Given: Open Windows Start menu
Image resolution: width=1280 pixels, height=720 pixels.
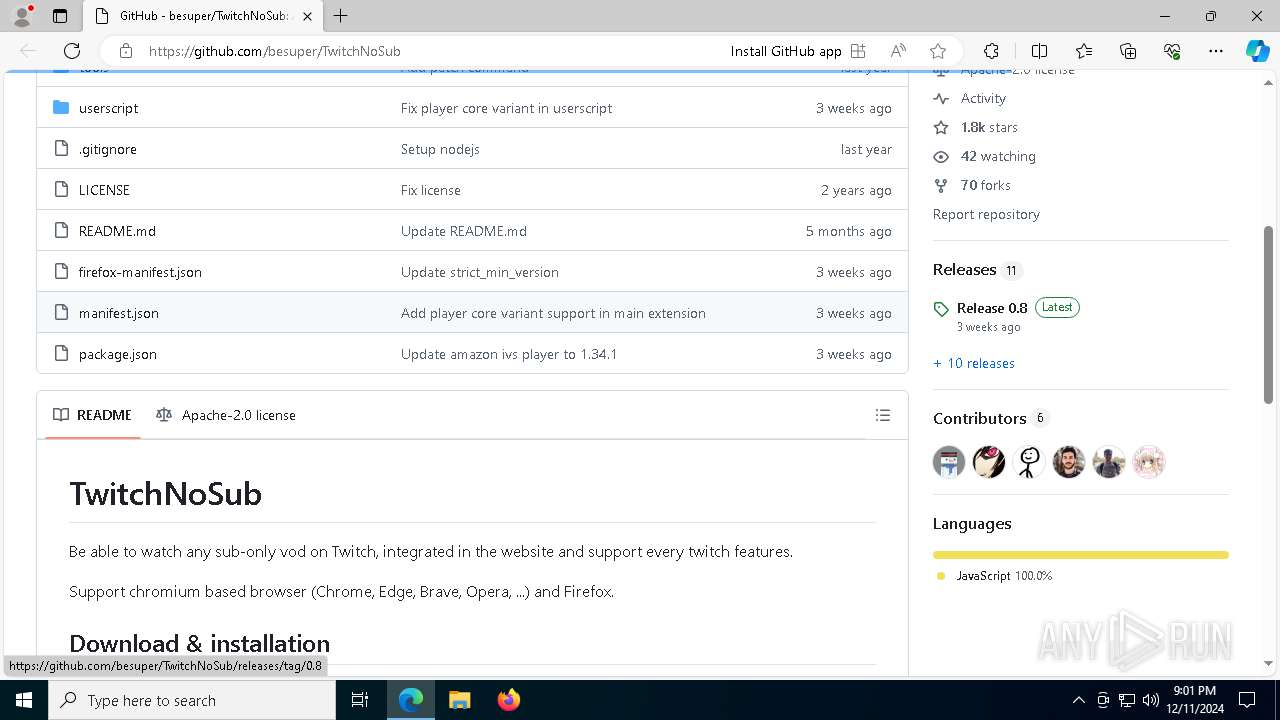Looking at the screenshot, I should point(24,700).
